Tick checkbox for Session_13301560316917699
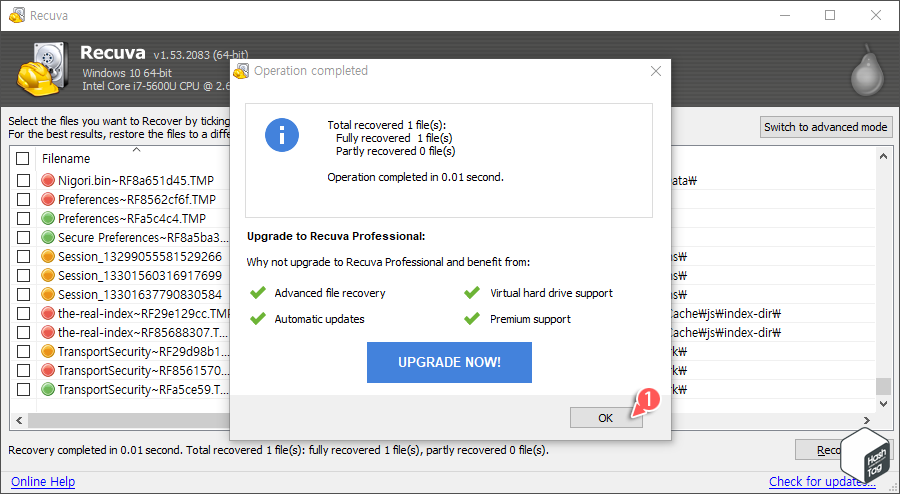The width and height of the screenshot is (900, 494). [x=24, y=275]
